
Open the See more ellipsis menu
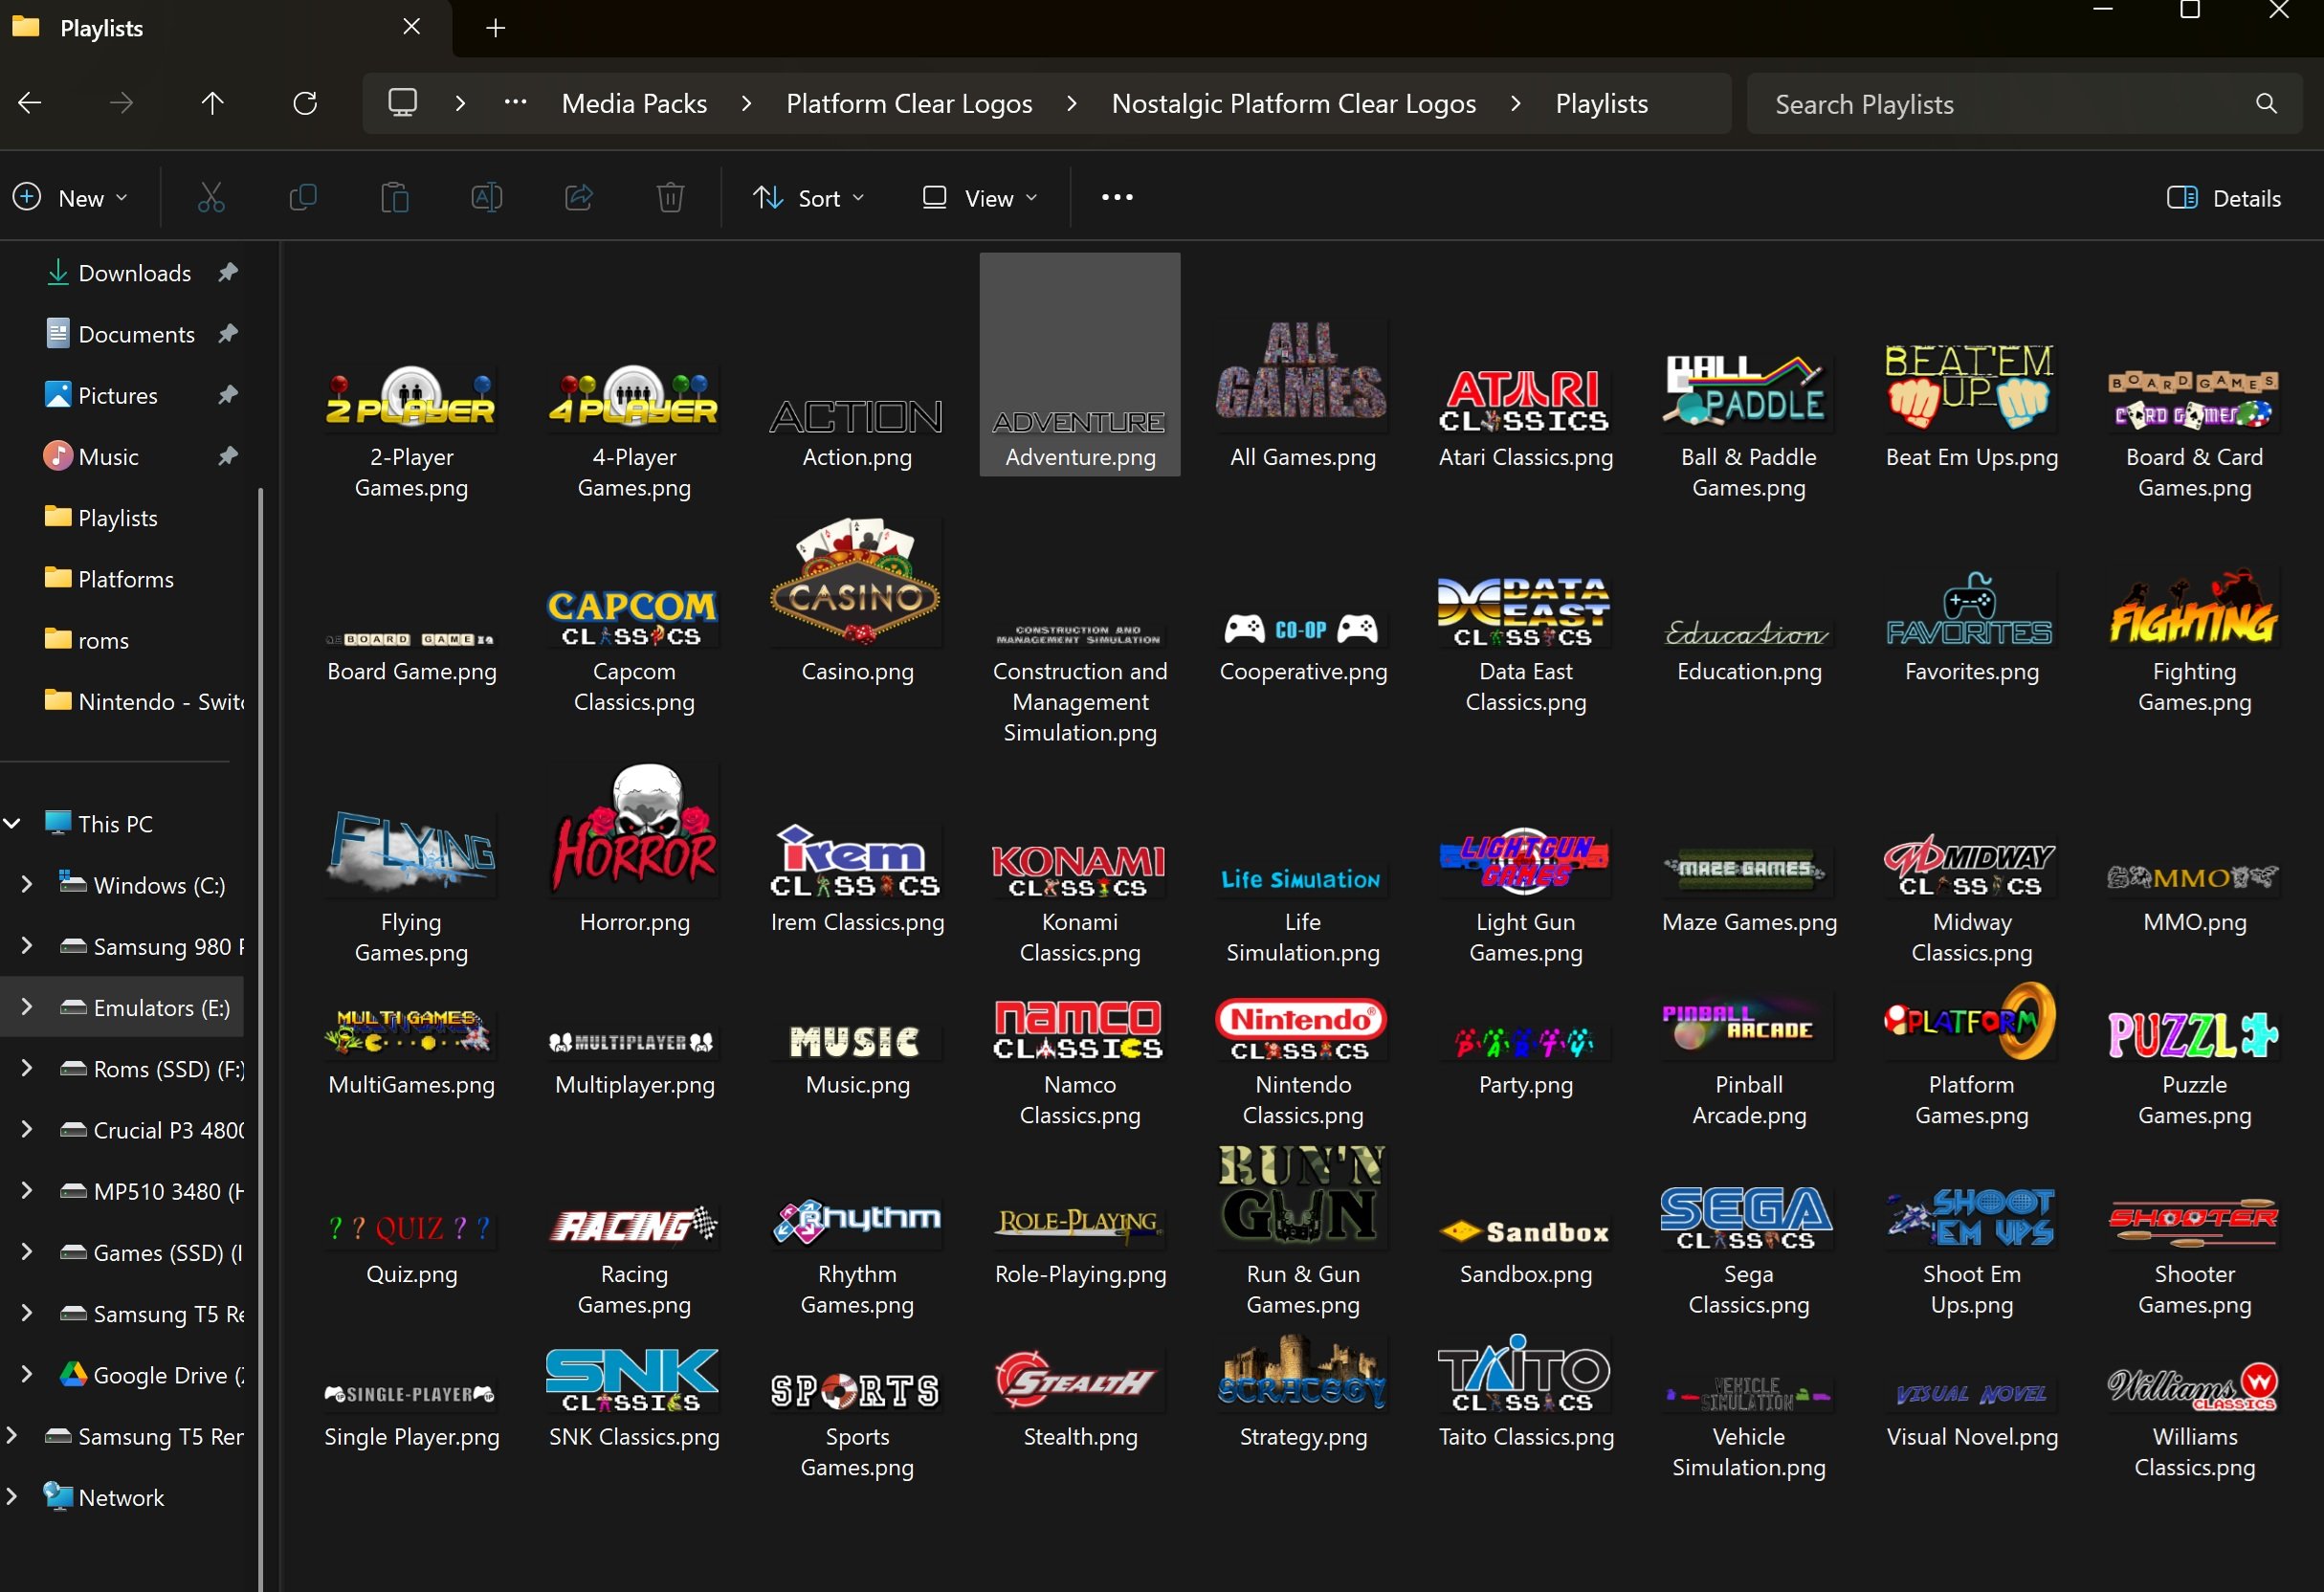[1117, 198]
